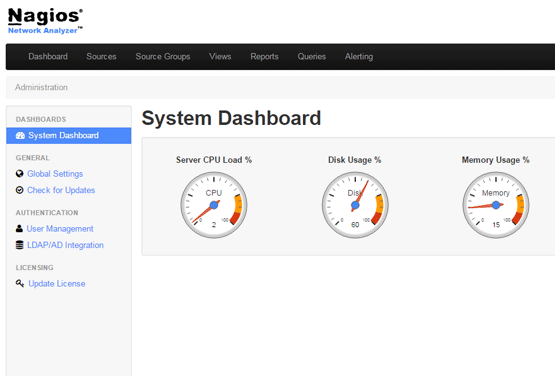
Task: Open the Global Settings link
Action: coord(55,174)
